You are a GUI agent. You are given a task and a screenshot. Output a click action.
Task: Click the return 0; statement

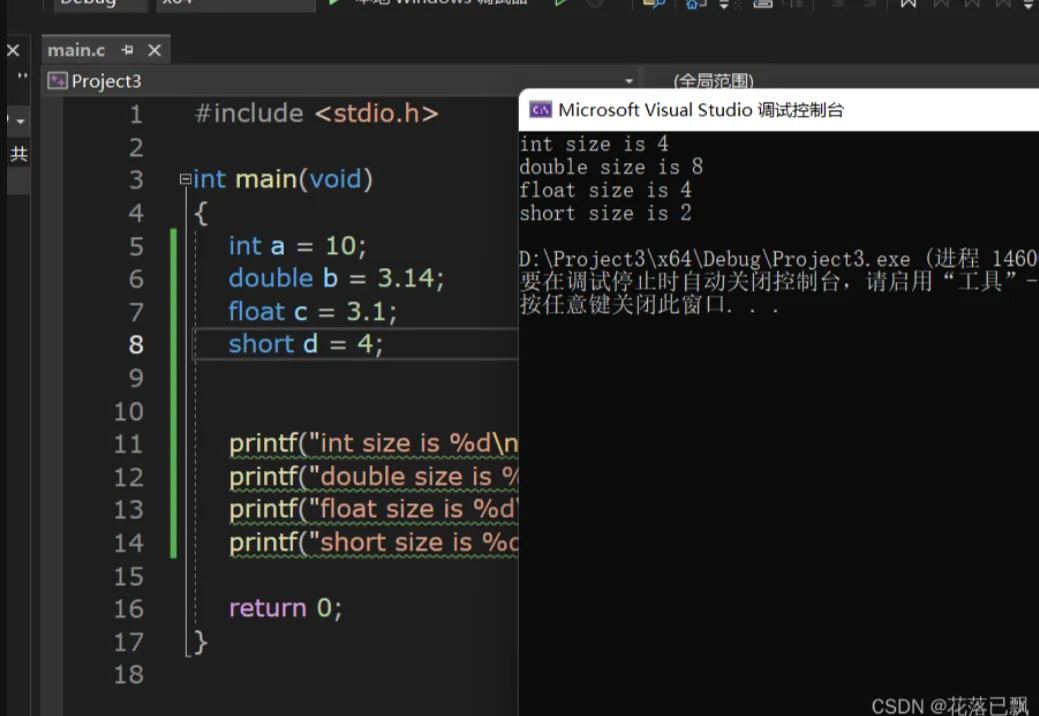(286, 607)
